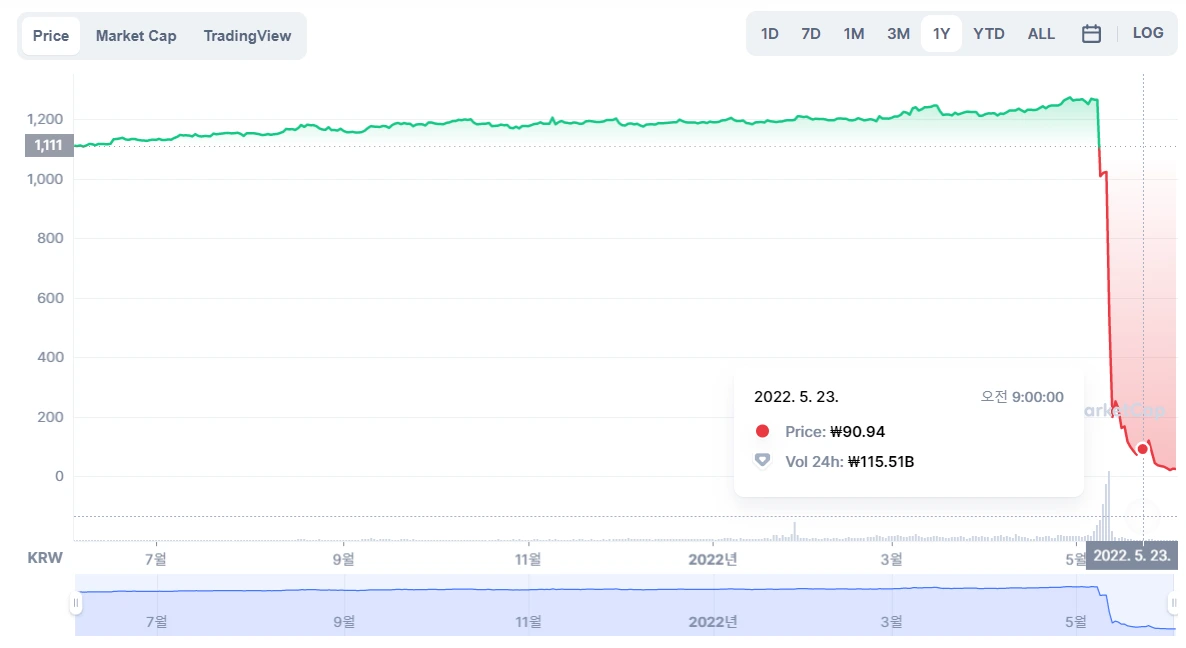Show year-to-date with YTD

click(989, 34)
